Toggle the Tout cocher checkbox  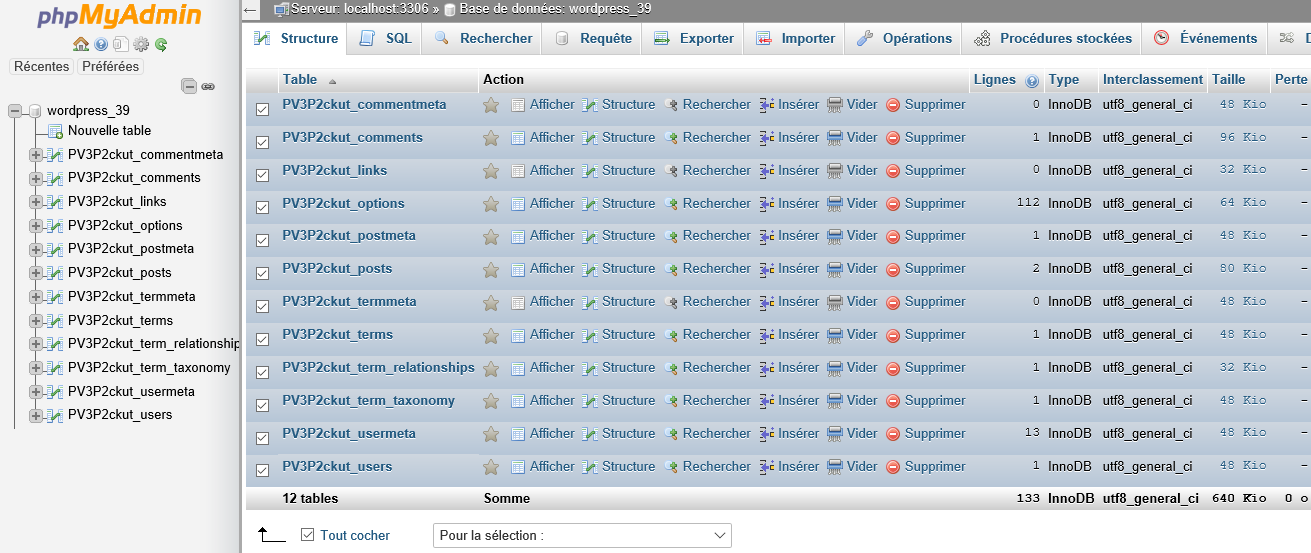[308, 535]
